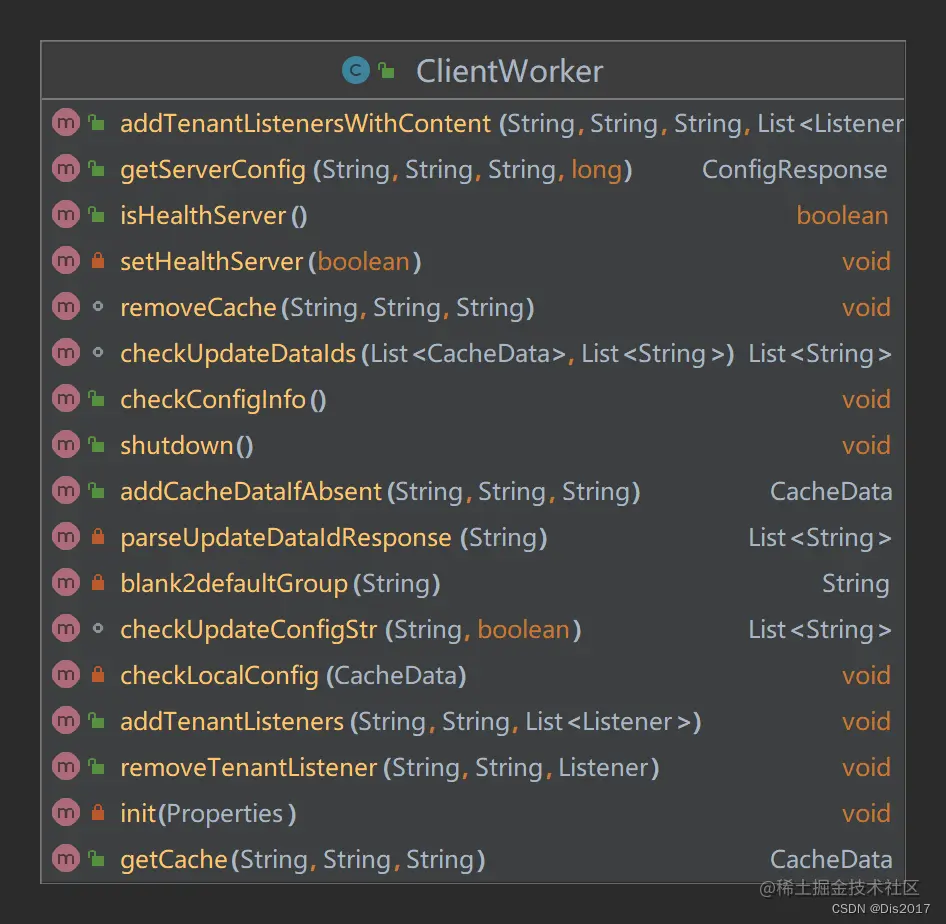Image resolution: width=946 pixels, height=924 pixels.
Task: Click Listener parameter of removeTenantListener
Action: coord(603,768)
